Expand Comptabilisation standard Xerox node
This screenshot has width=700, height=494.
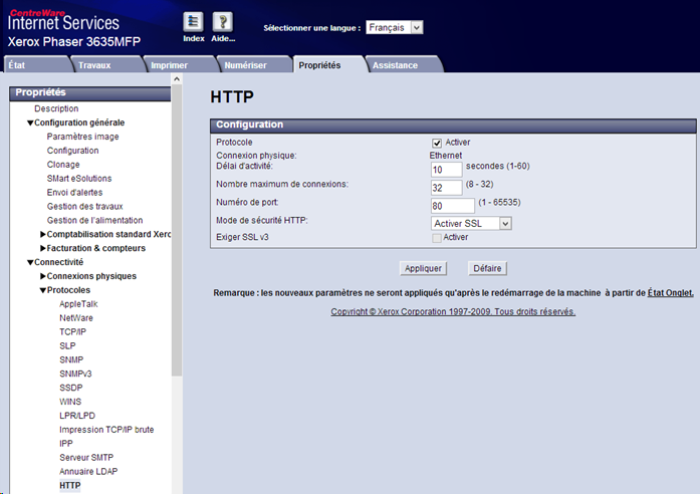coord(43,234)
